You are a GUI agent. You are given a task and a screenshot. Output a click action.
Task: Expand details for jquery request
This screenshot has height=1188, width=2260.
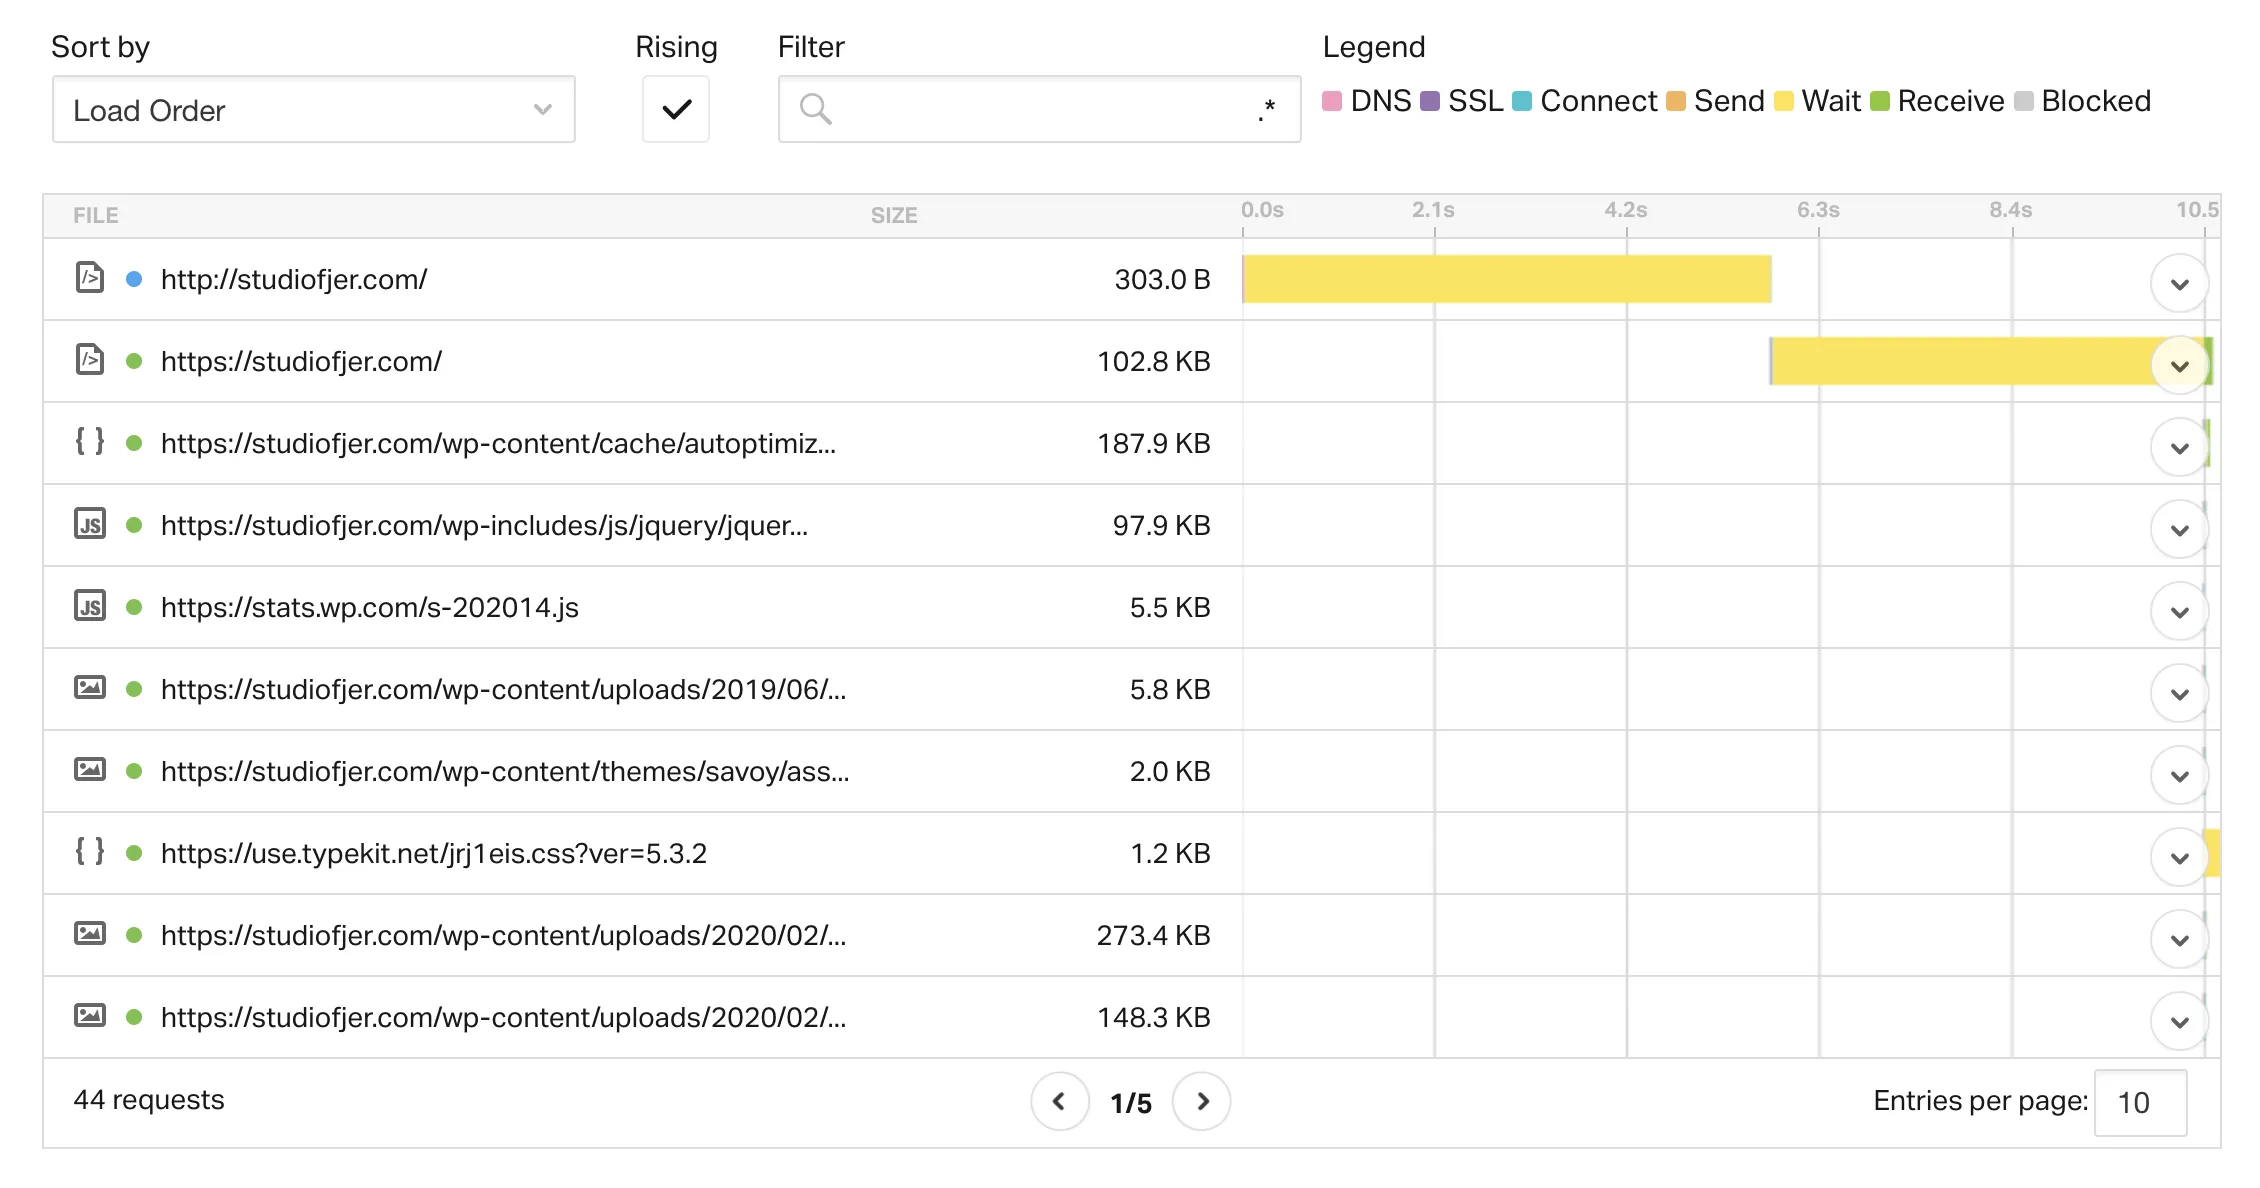point(2179,530)
